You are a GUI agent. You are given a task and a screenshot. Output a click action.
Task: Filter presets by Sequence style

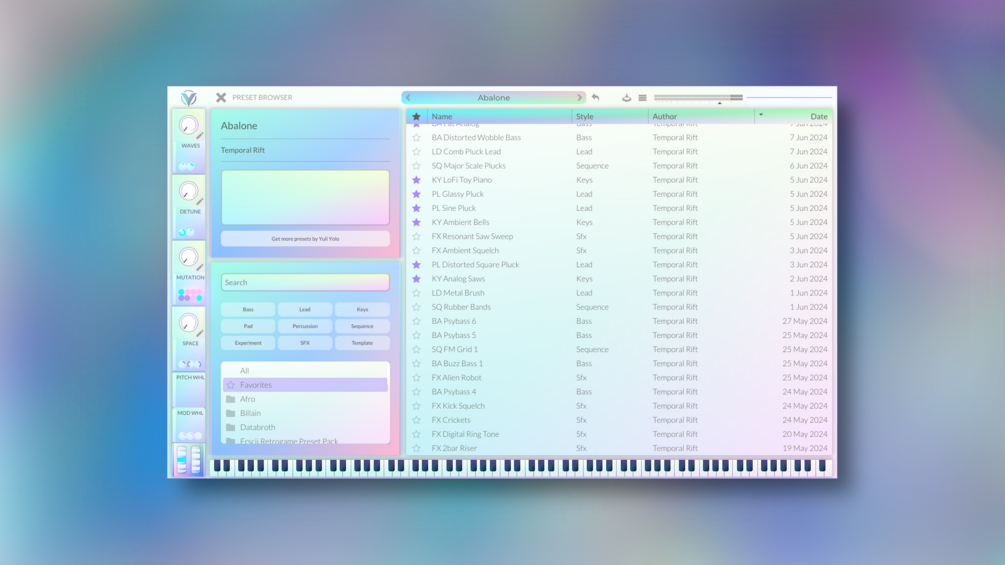click(362, 326)
